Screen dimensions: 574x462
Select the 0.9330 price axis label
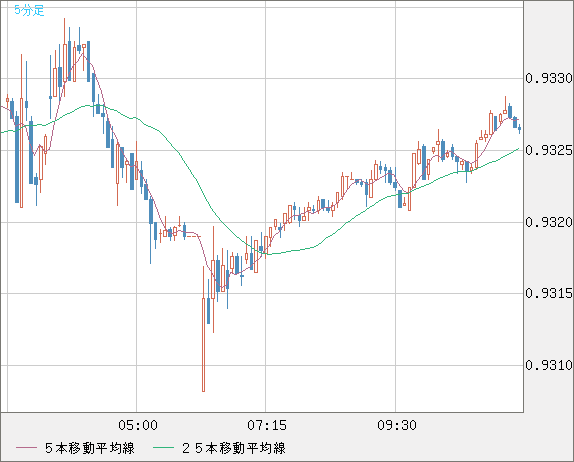point(549,78)
